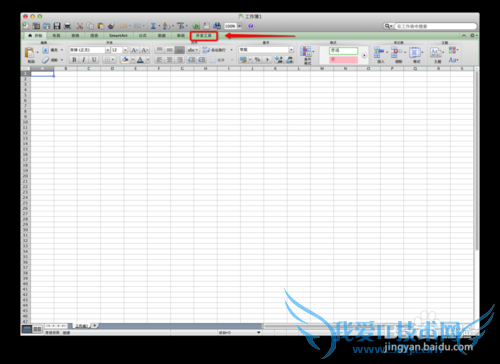Open the tab left of SmartArt
The width and height of the screenshot is (500, 364).
pos(94,35)
